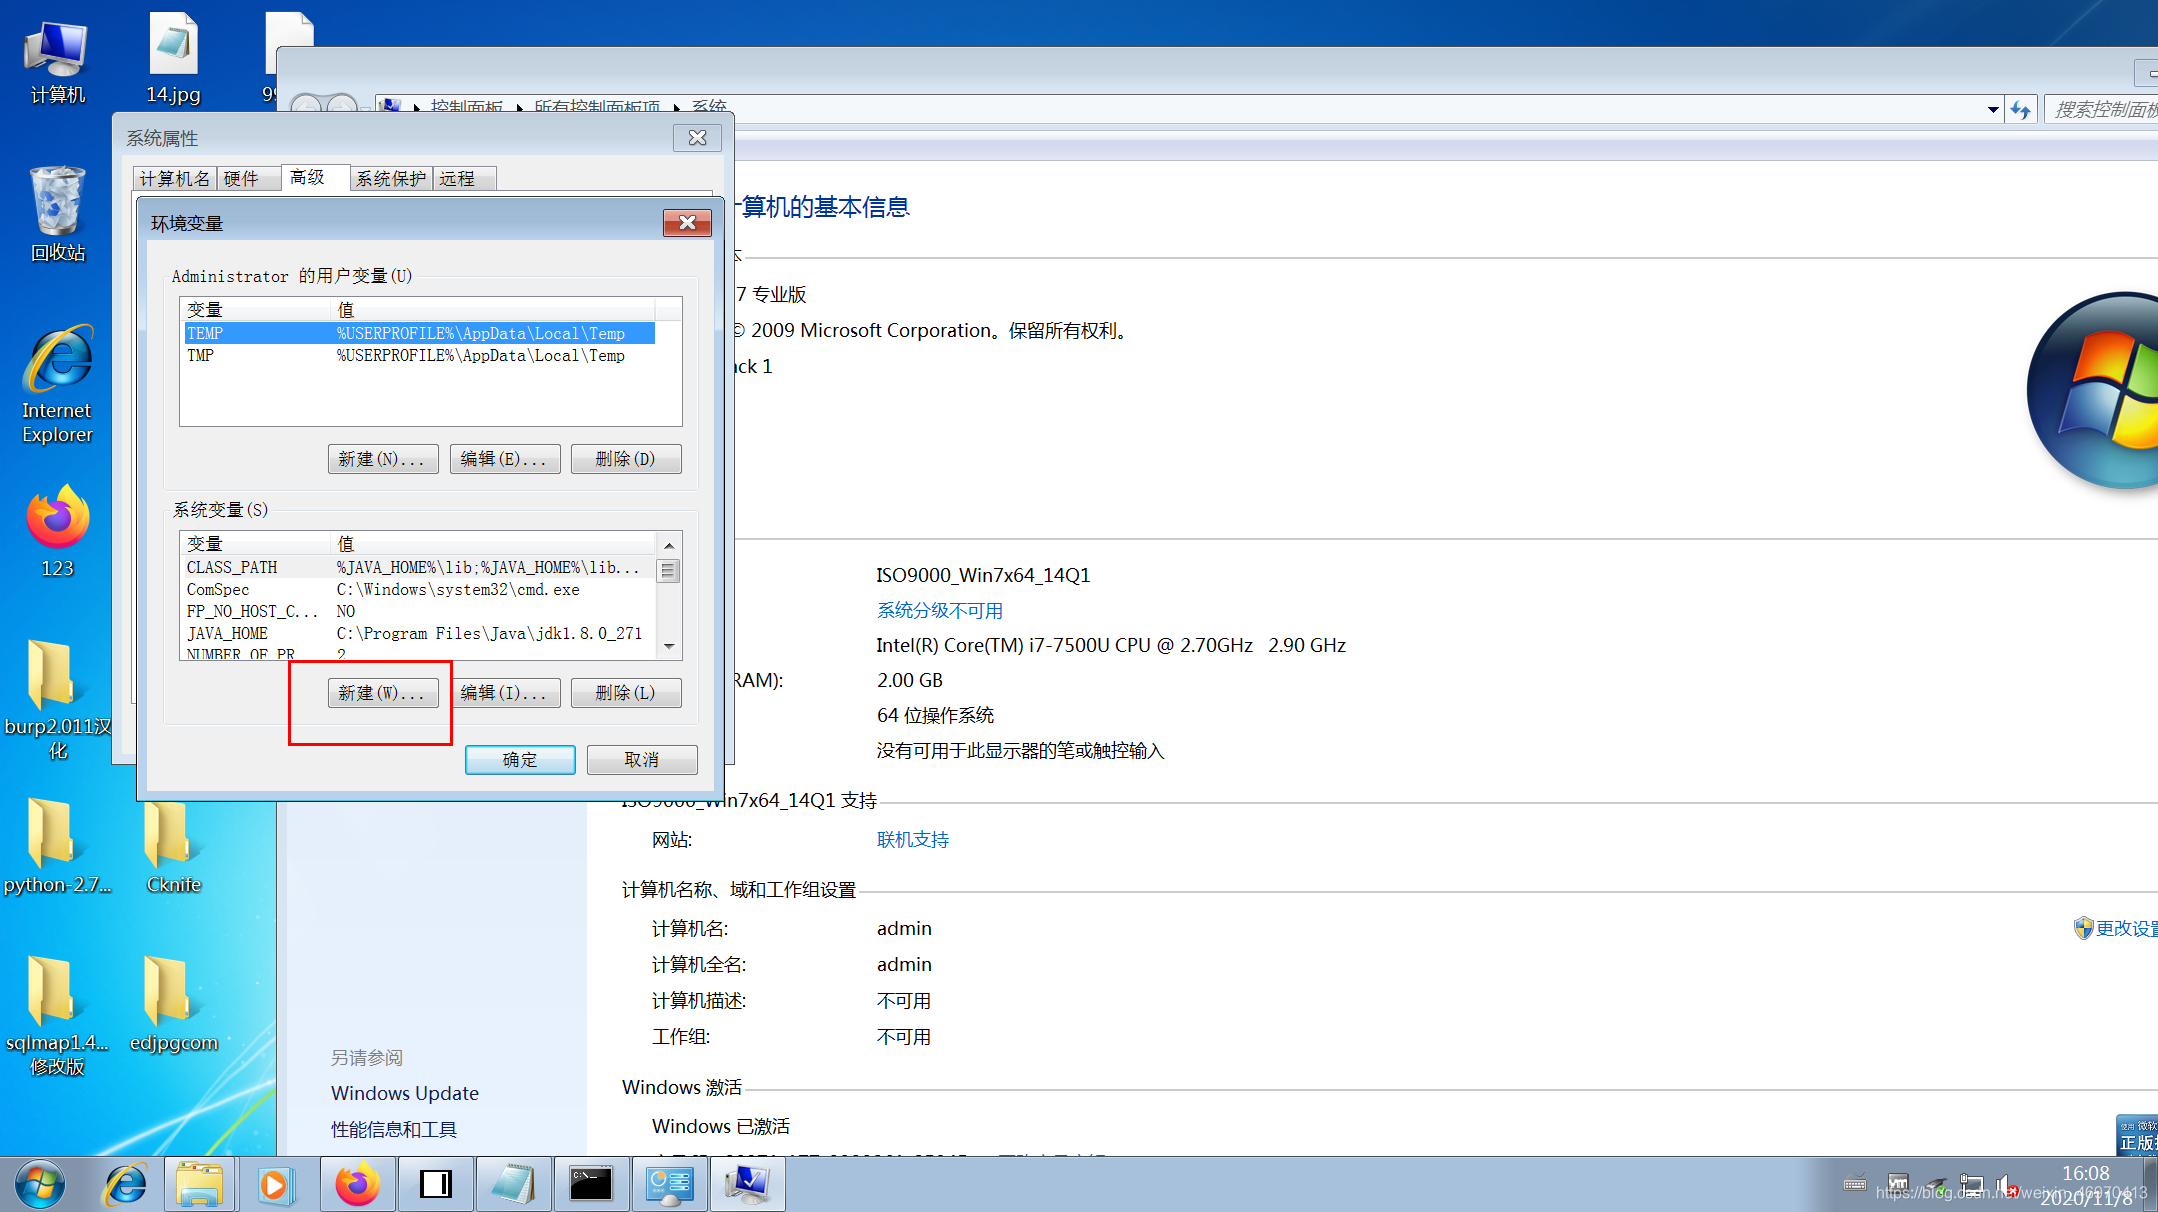Switch to the 计算机名 tab
2158x1212 pixels.
tap(175, 179)
